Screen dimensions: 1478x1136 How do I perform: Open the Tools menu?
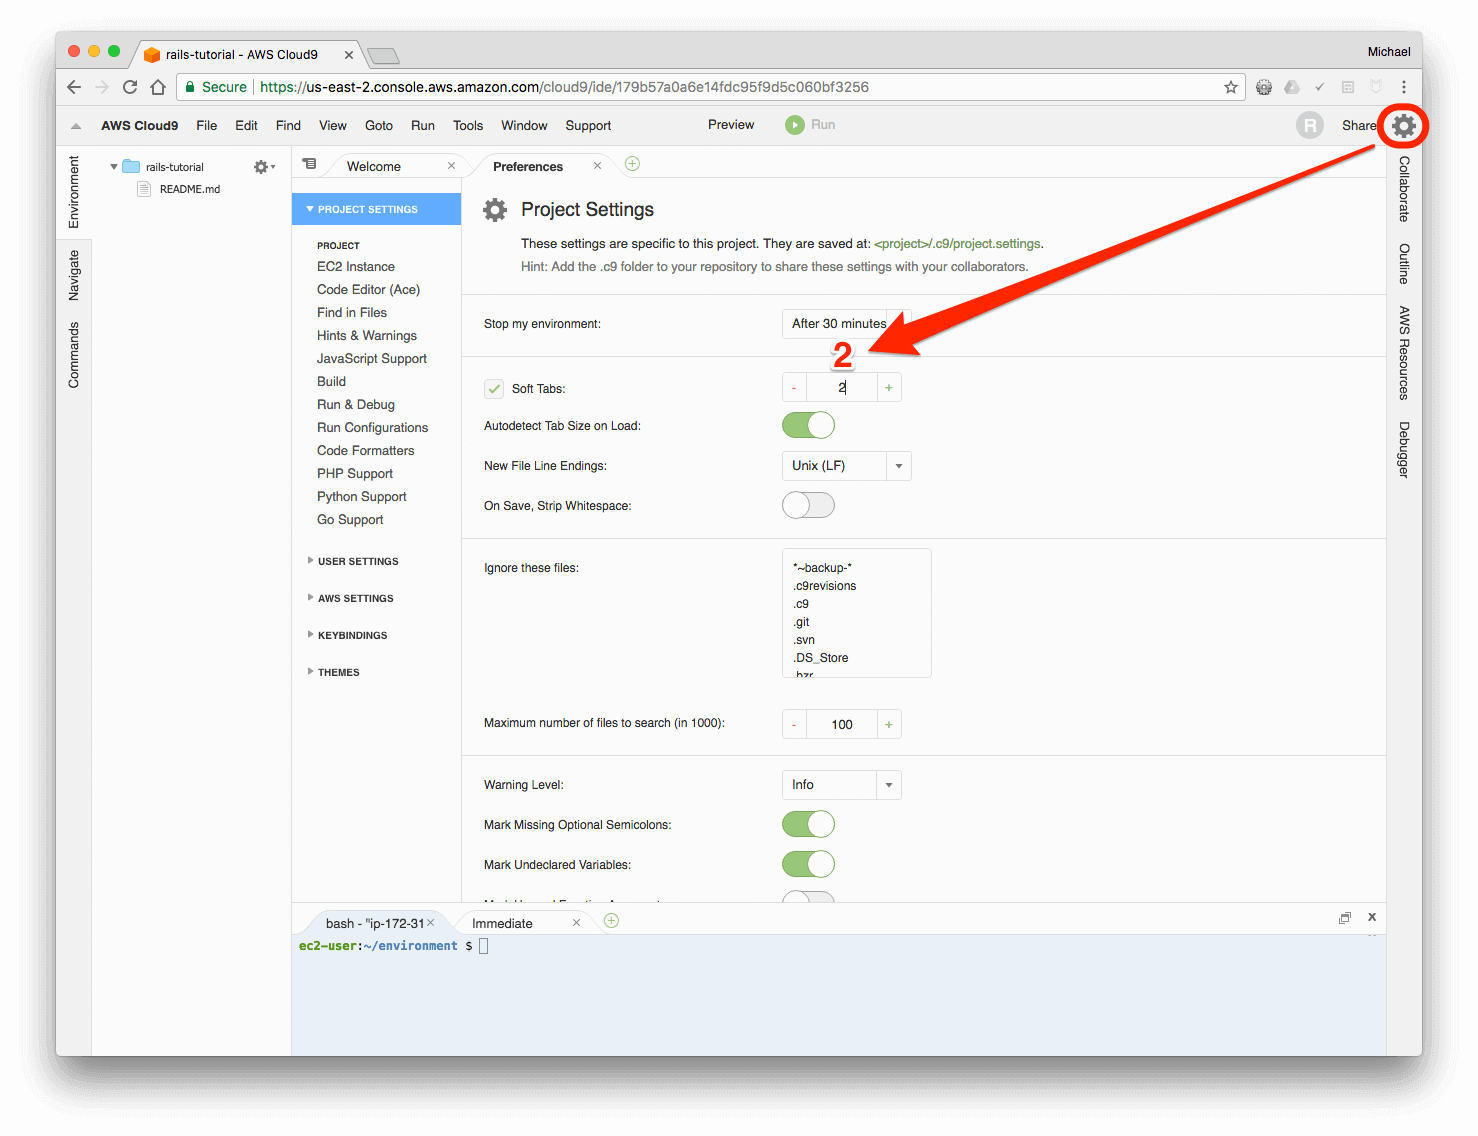(468, 126)
